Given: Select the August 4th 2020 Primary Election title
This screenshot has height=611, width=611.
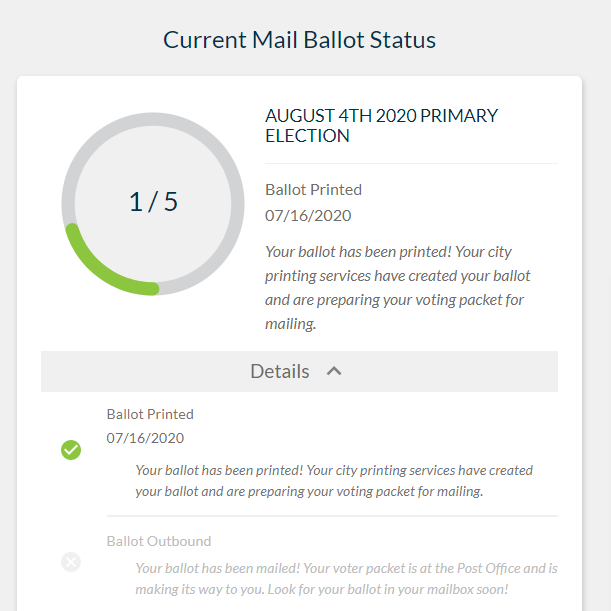Looking at the screenshot, I should coord(381,126).
